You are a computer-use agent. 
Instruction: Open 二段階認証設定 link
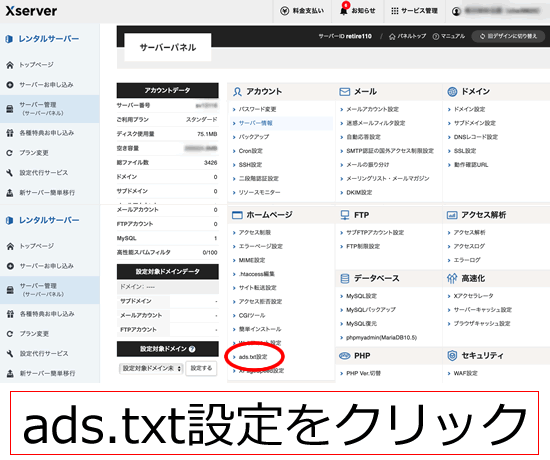tap(259, 179)
